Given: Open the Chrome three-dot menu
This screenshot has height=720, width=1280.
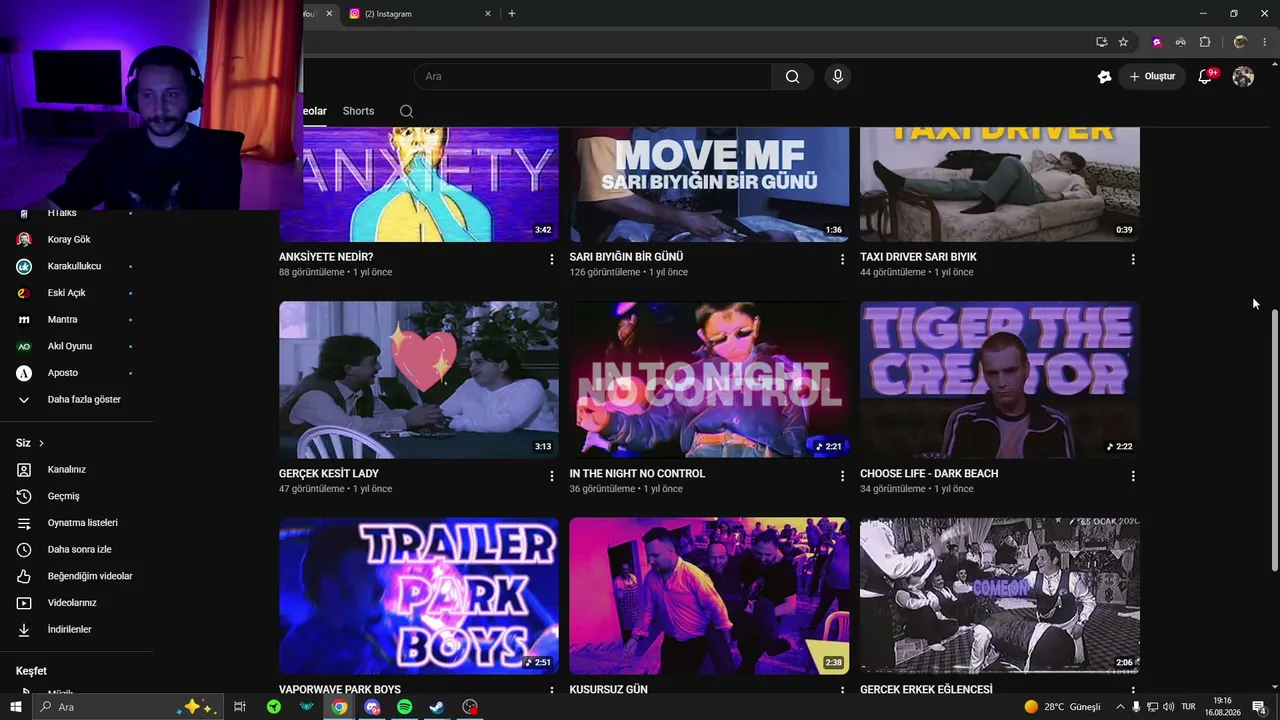Looking at the screenshot, I should click(x=1264, y=42).
